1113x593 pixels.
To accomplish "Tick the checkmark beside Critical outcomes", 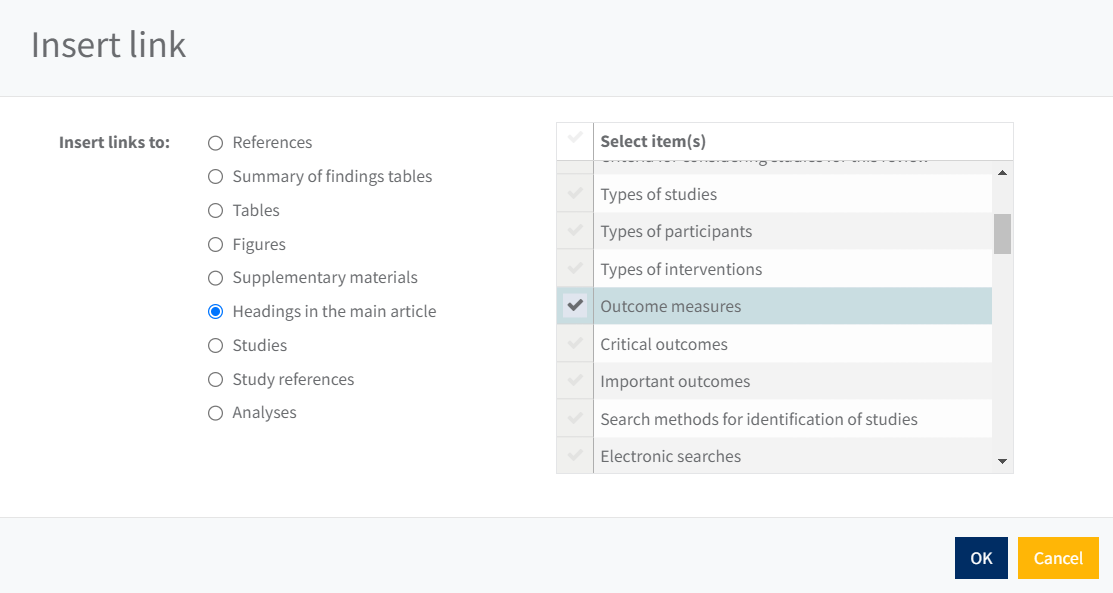I will 575,344.
